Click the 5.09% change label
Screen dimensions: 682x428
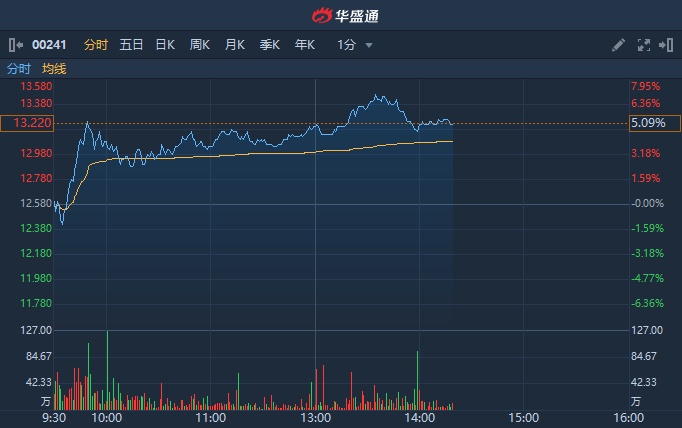click(x=649, y=123)
